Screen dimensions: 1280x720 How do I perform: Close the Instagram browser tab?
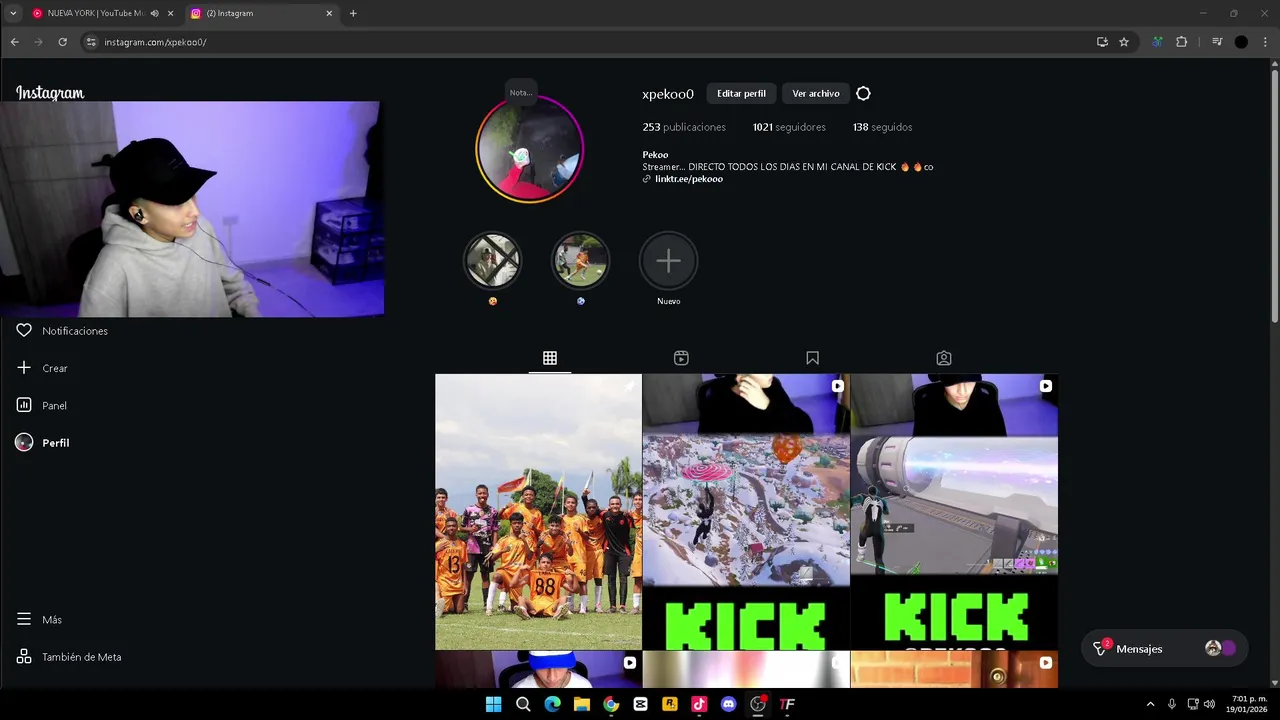pos(329,13)
